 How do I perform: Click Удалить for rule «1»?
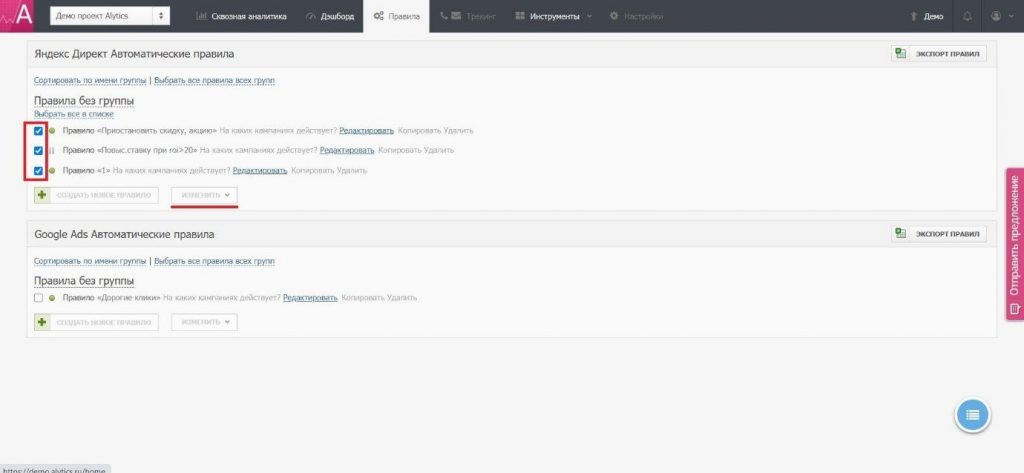tap(352, 171)
